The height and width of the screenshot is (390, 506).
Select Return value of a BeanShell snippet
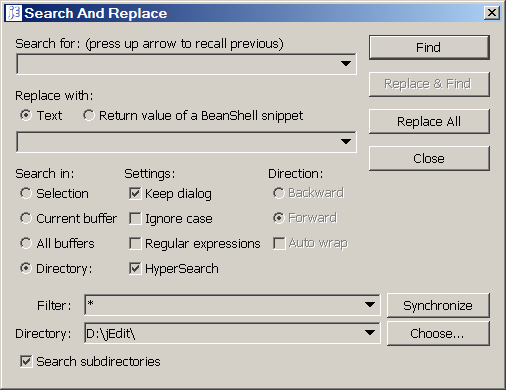[89, 115]
